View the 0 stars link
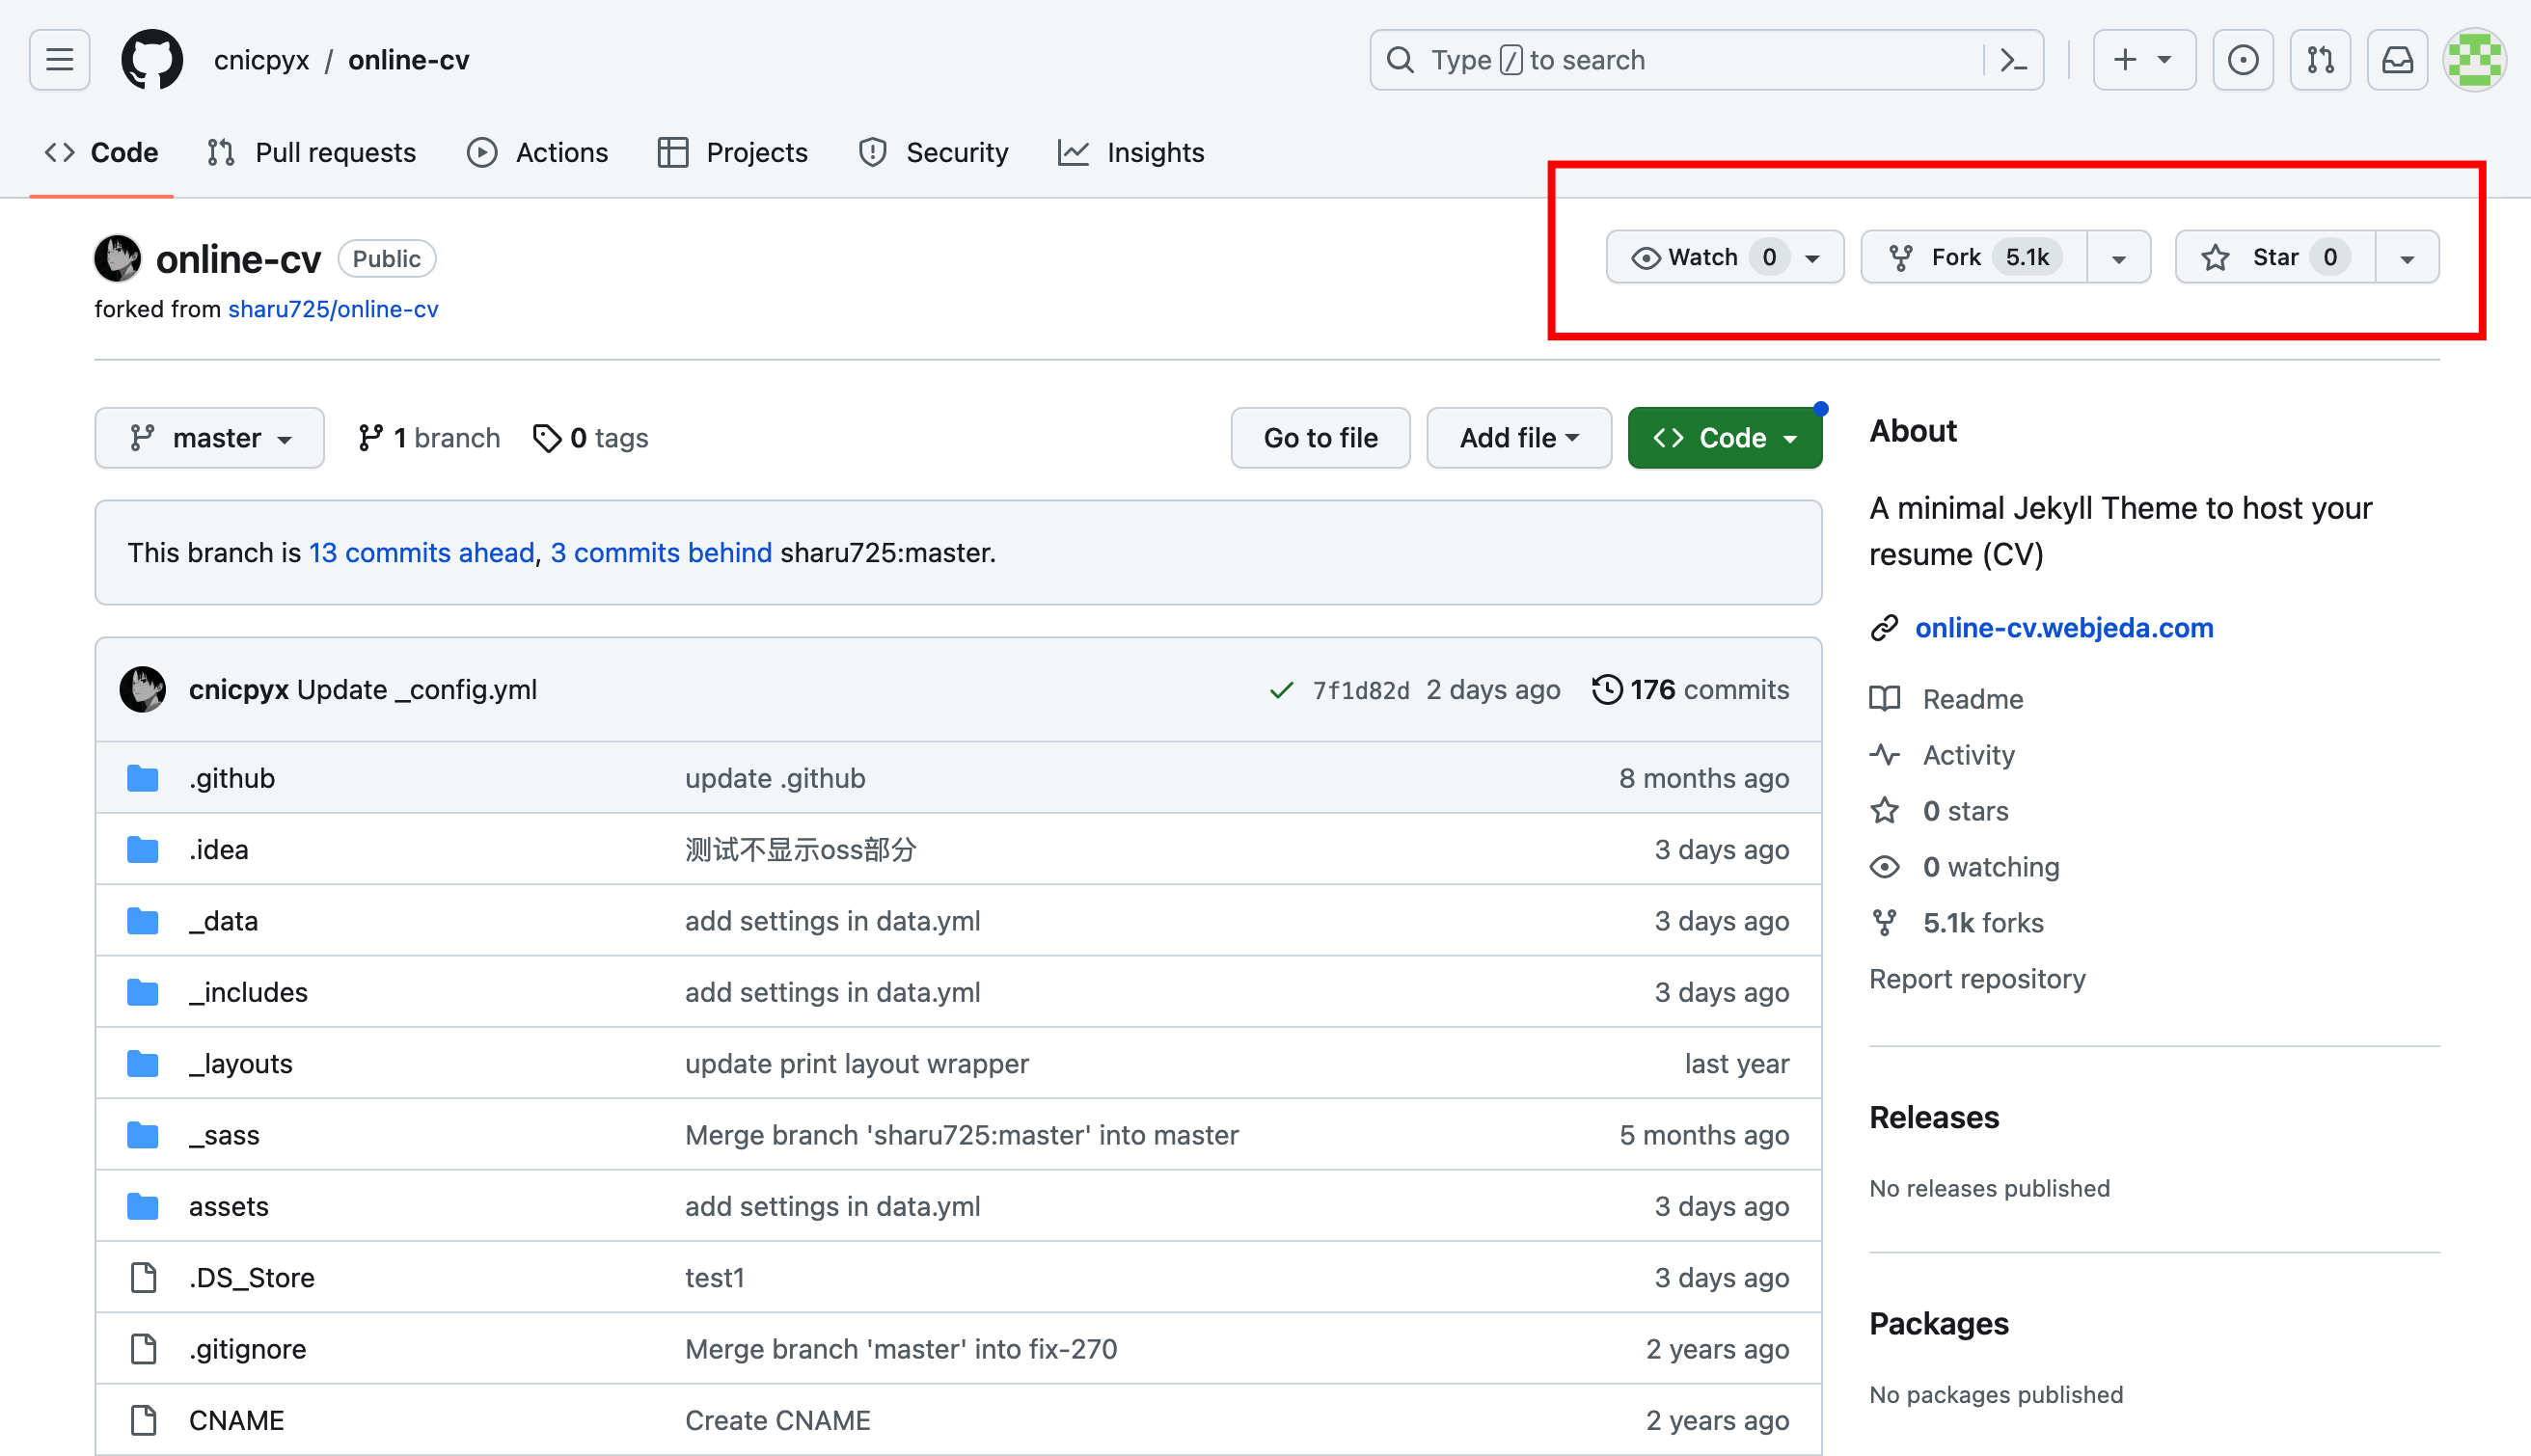The height and width of the screenshot is (1456, 2531). click(1940, 811)
